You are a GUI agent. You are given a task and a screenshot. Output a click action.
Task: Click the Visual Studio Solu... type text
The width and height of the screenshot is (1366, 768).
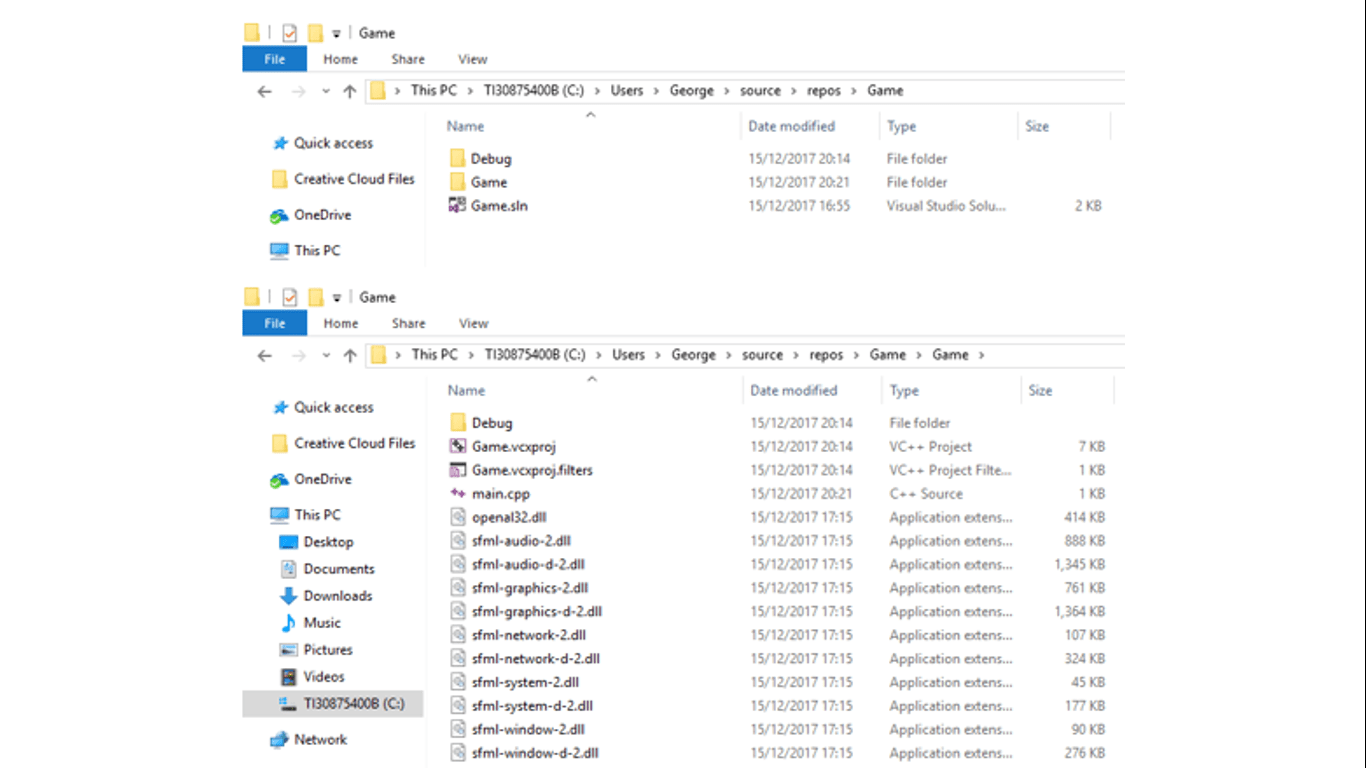946,206
